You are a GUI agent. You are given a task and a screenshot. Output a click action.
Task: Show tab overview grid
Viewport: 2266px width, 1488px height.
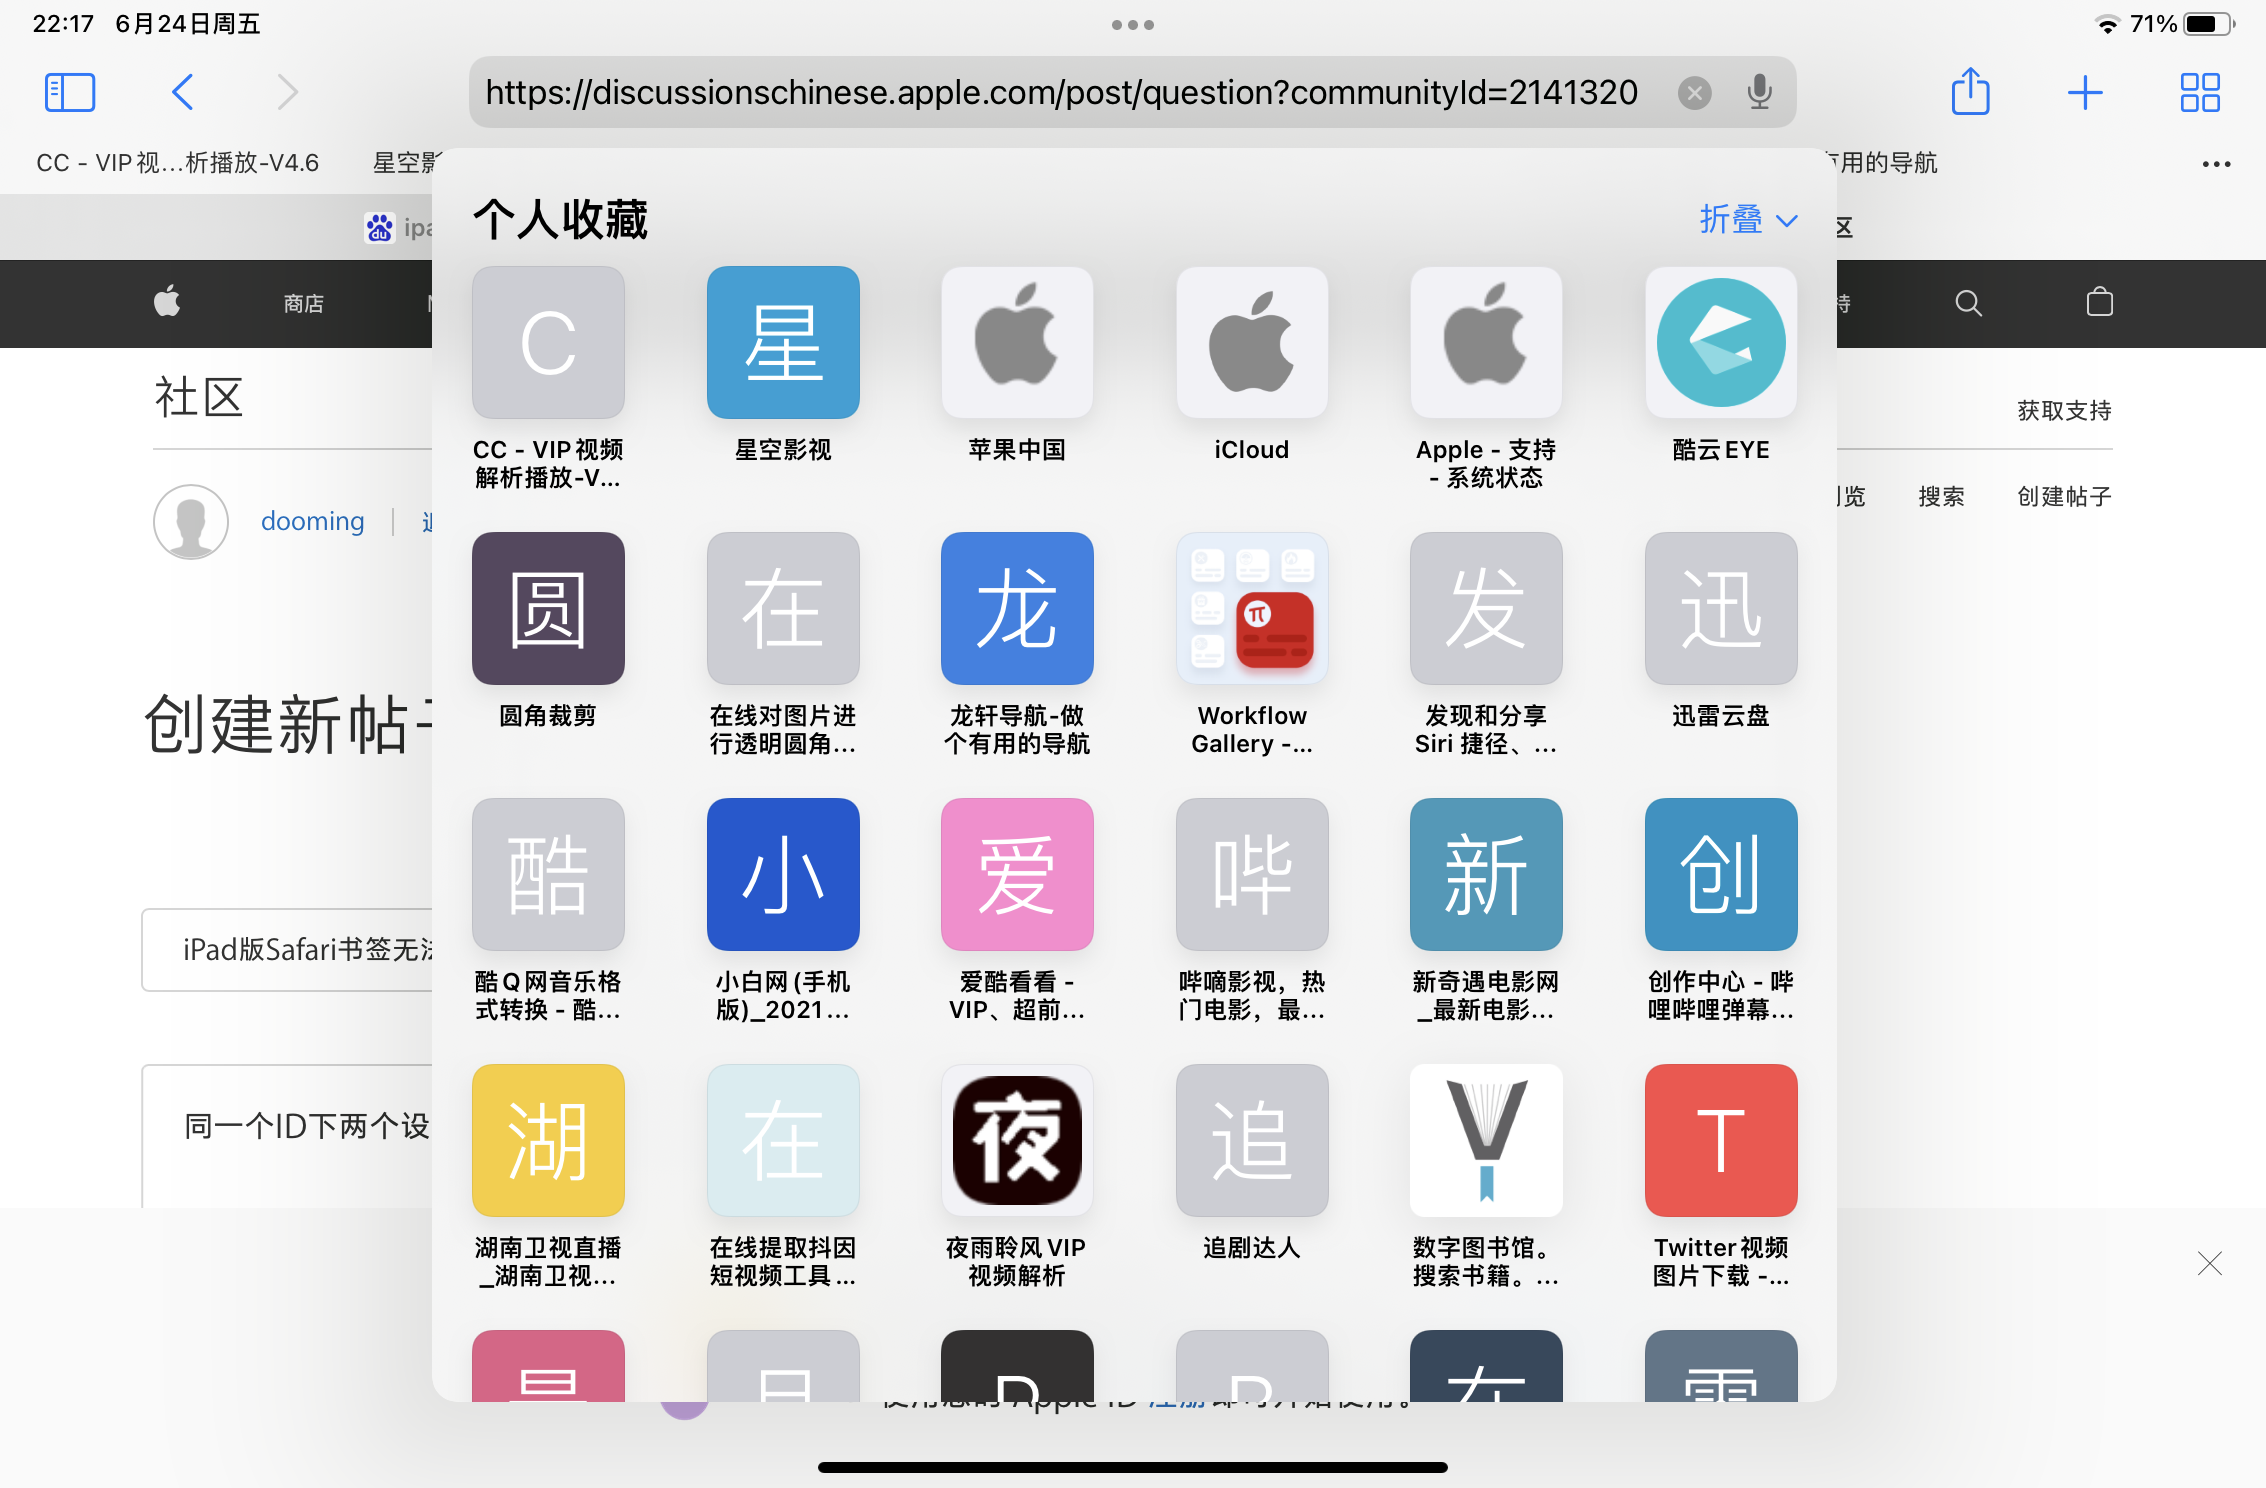pyautogui.click(x=2199, y=92)
